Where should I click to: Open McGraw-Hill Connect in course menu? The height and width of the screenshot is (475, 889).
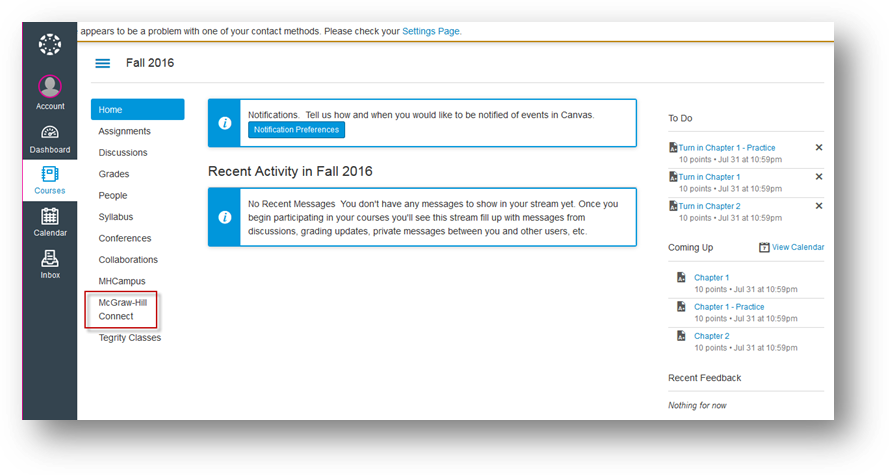point(122,309)
